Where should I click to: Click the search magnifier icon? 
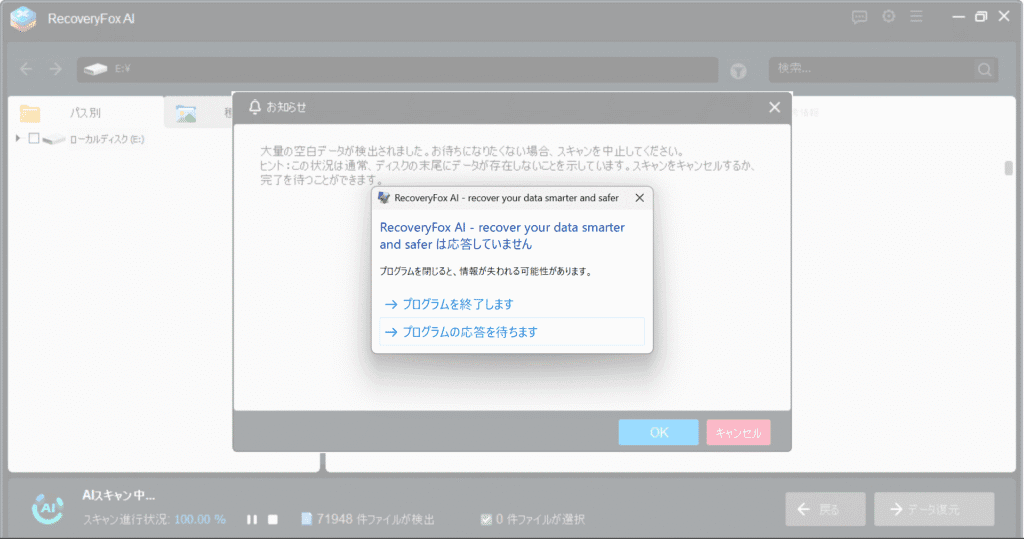pos(984,69)
